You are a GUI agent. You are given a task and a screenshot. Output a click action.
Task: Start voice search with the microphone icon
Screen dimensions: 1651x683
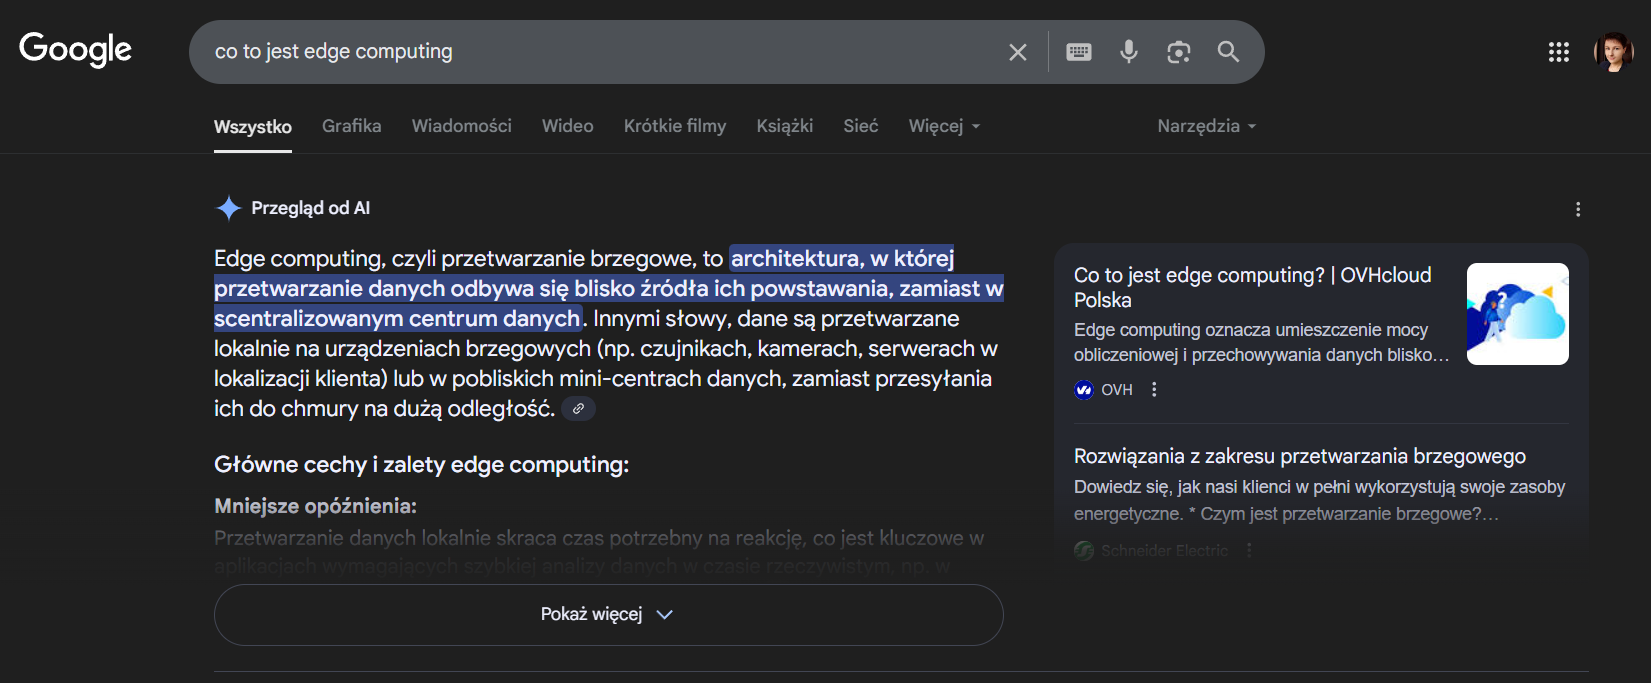point(1128,52)
